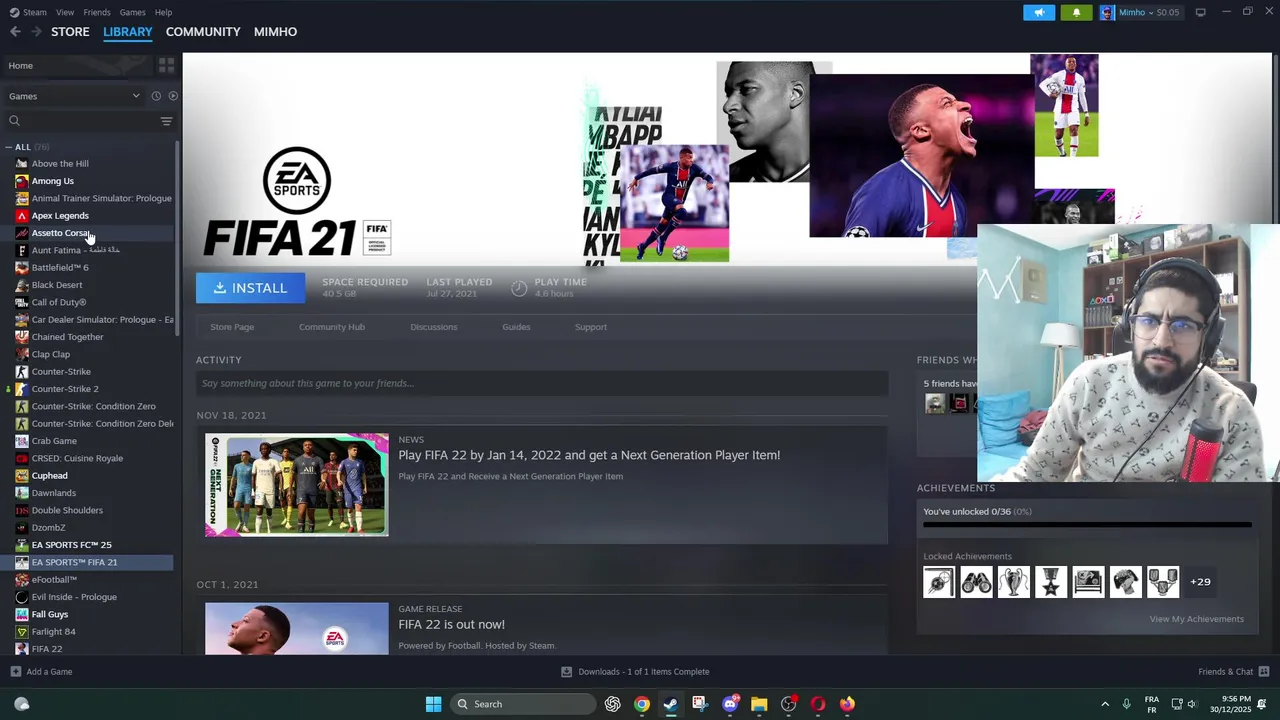Show the +29 more locked achievements
The image size is (1280, 720).
(x=1200, y=581)
